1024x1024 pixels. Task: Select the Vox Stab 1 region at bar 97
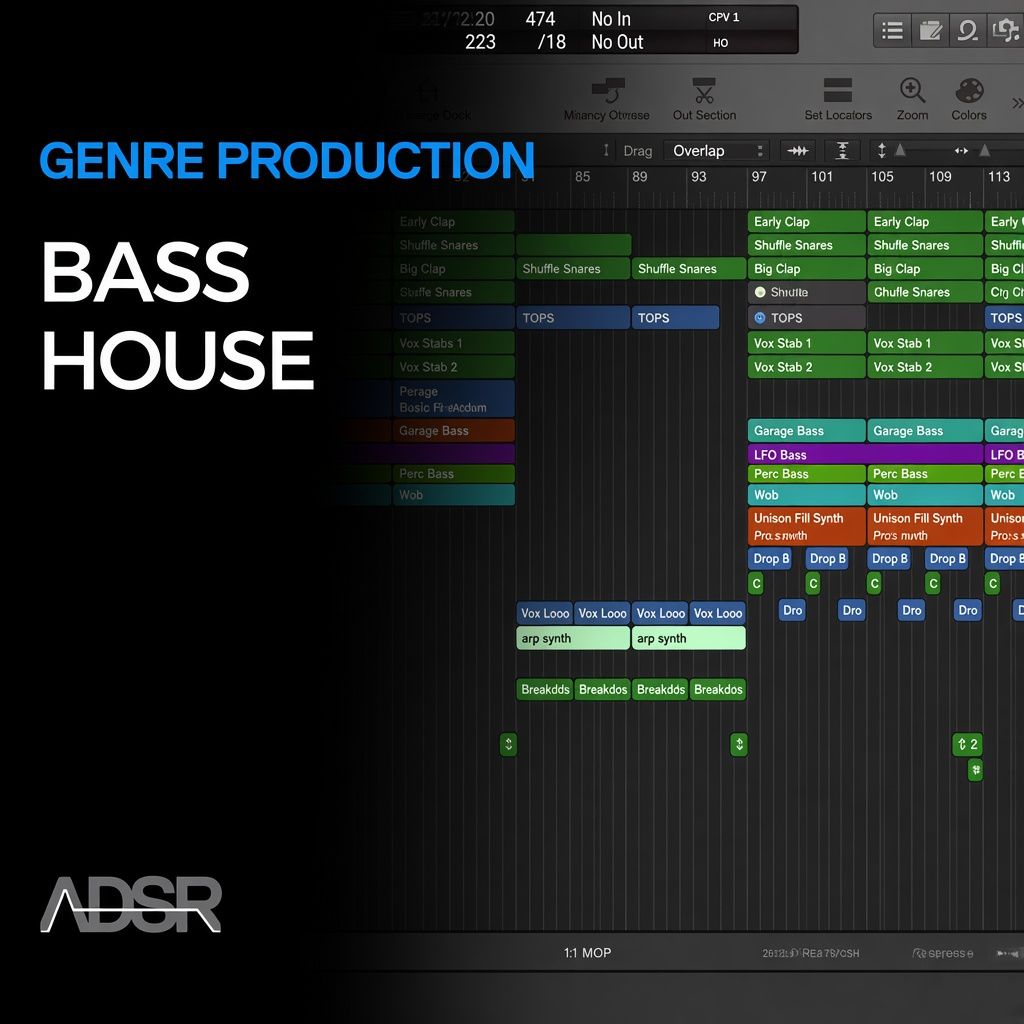pyautogui.click(x=807, y=343)
